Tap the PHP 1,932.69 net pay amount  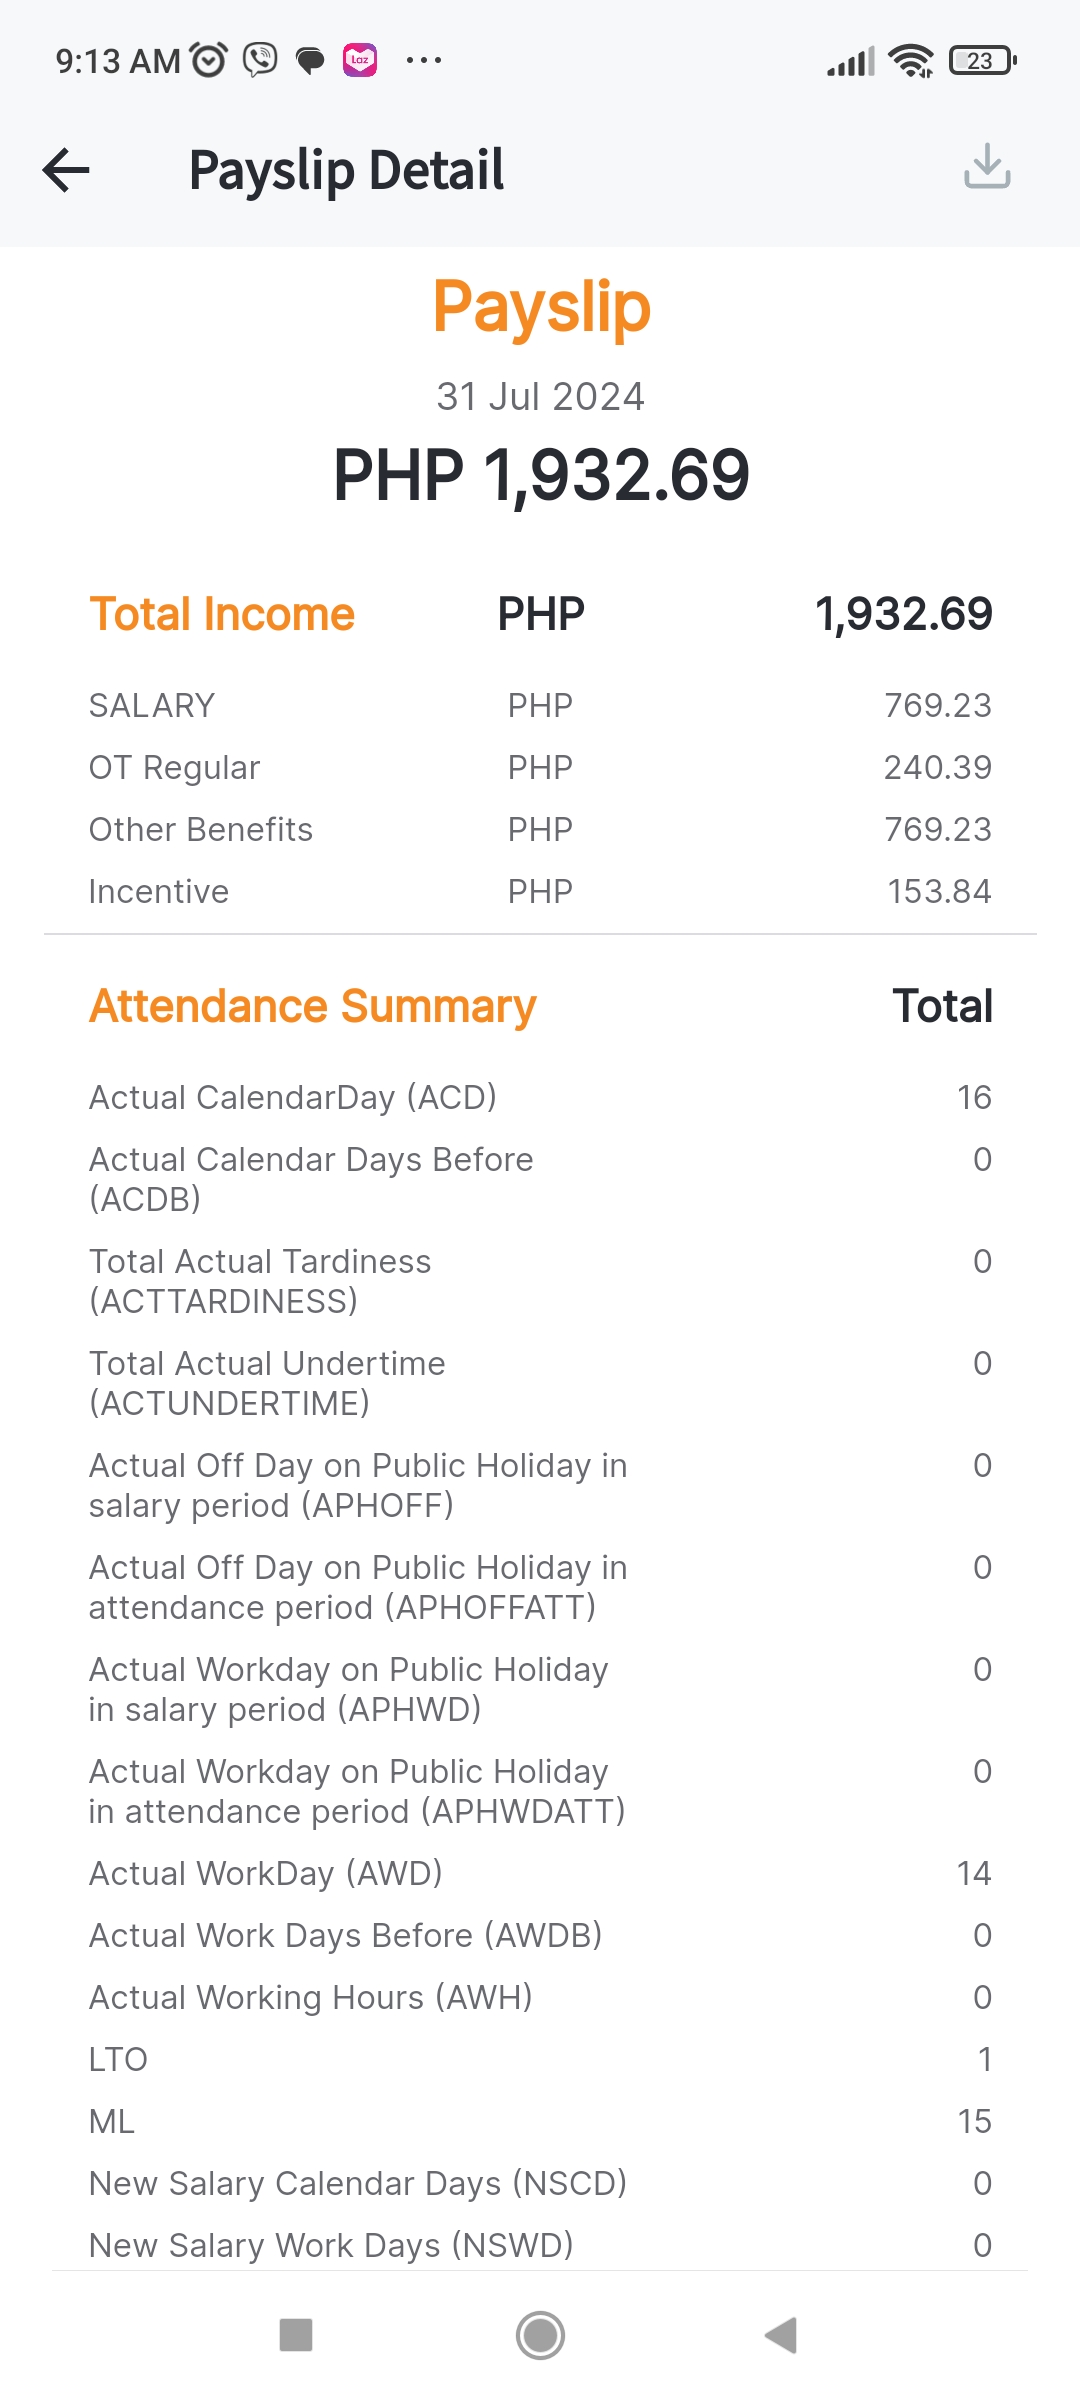[x=541, y=475]
